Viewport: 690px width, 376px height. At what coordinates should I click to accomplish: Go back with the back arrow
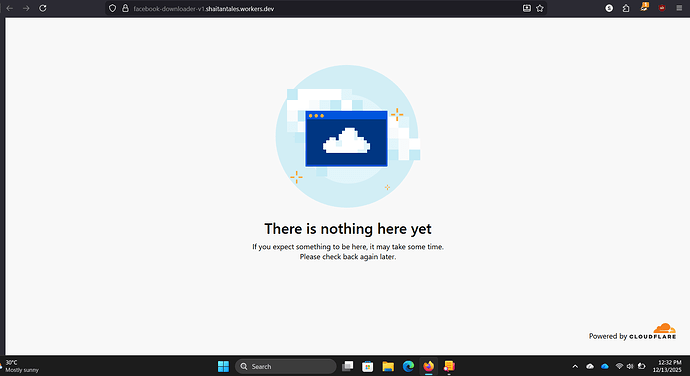pos(10,8)
